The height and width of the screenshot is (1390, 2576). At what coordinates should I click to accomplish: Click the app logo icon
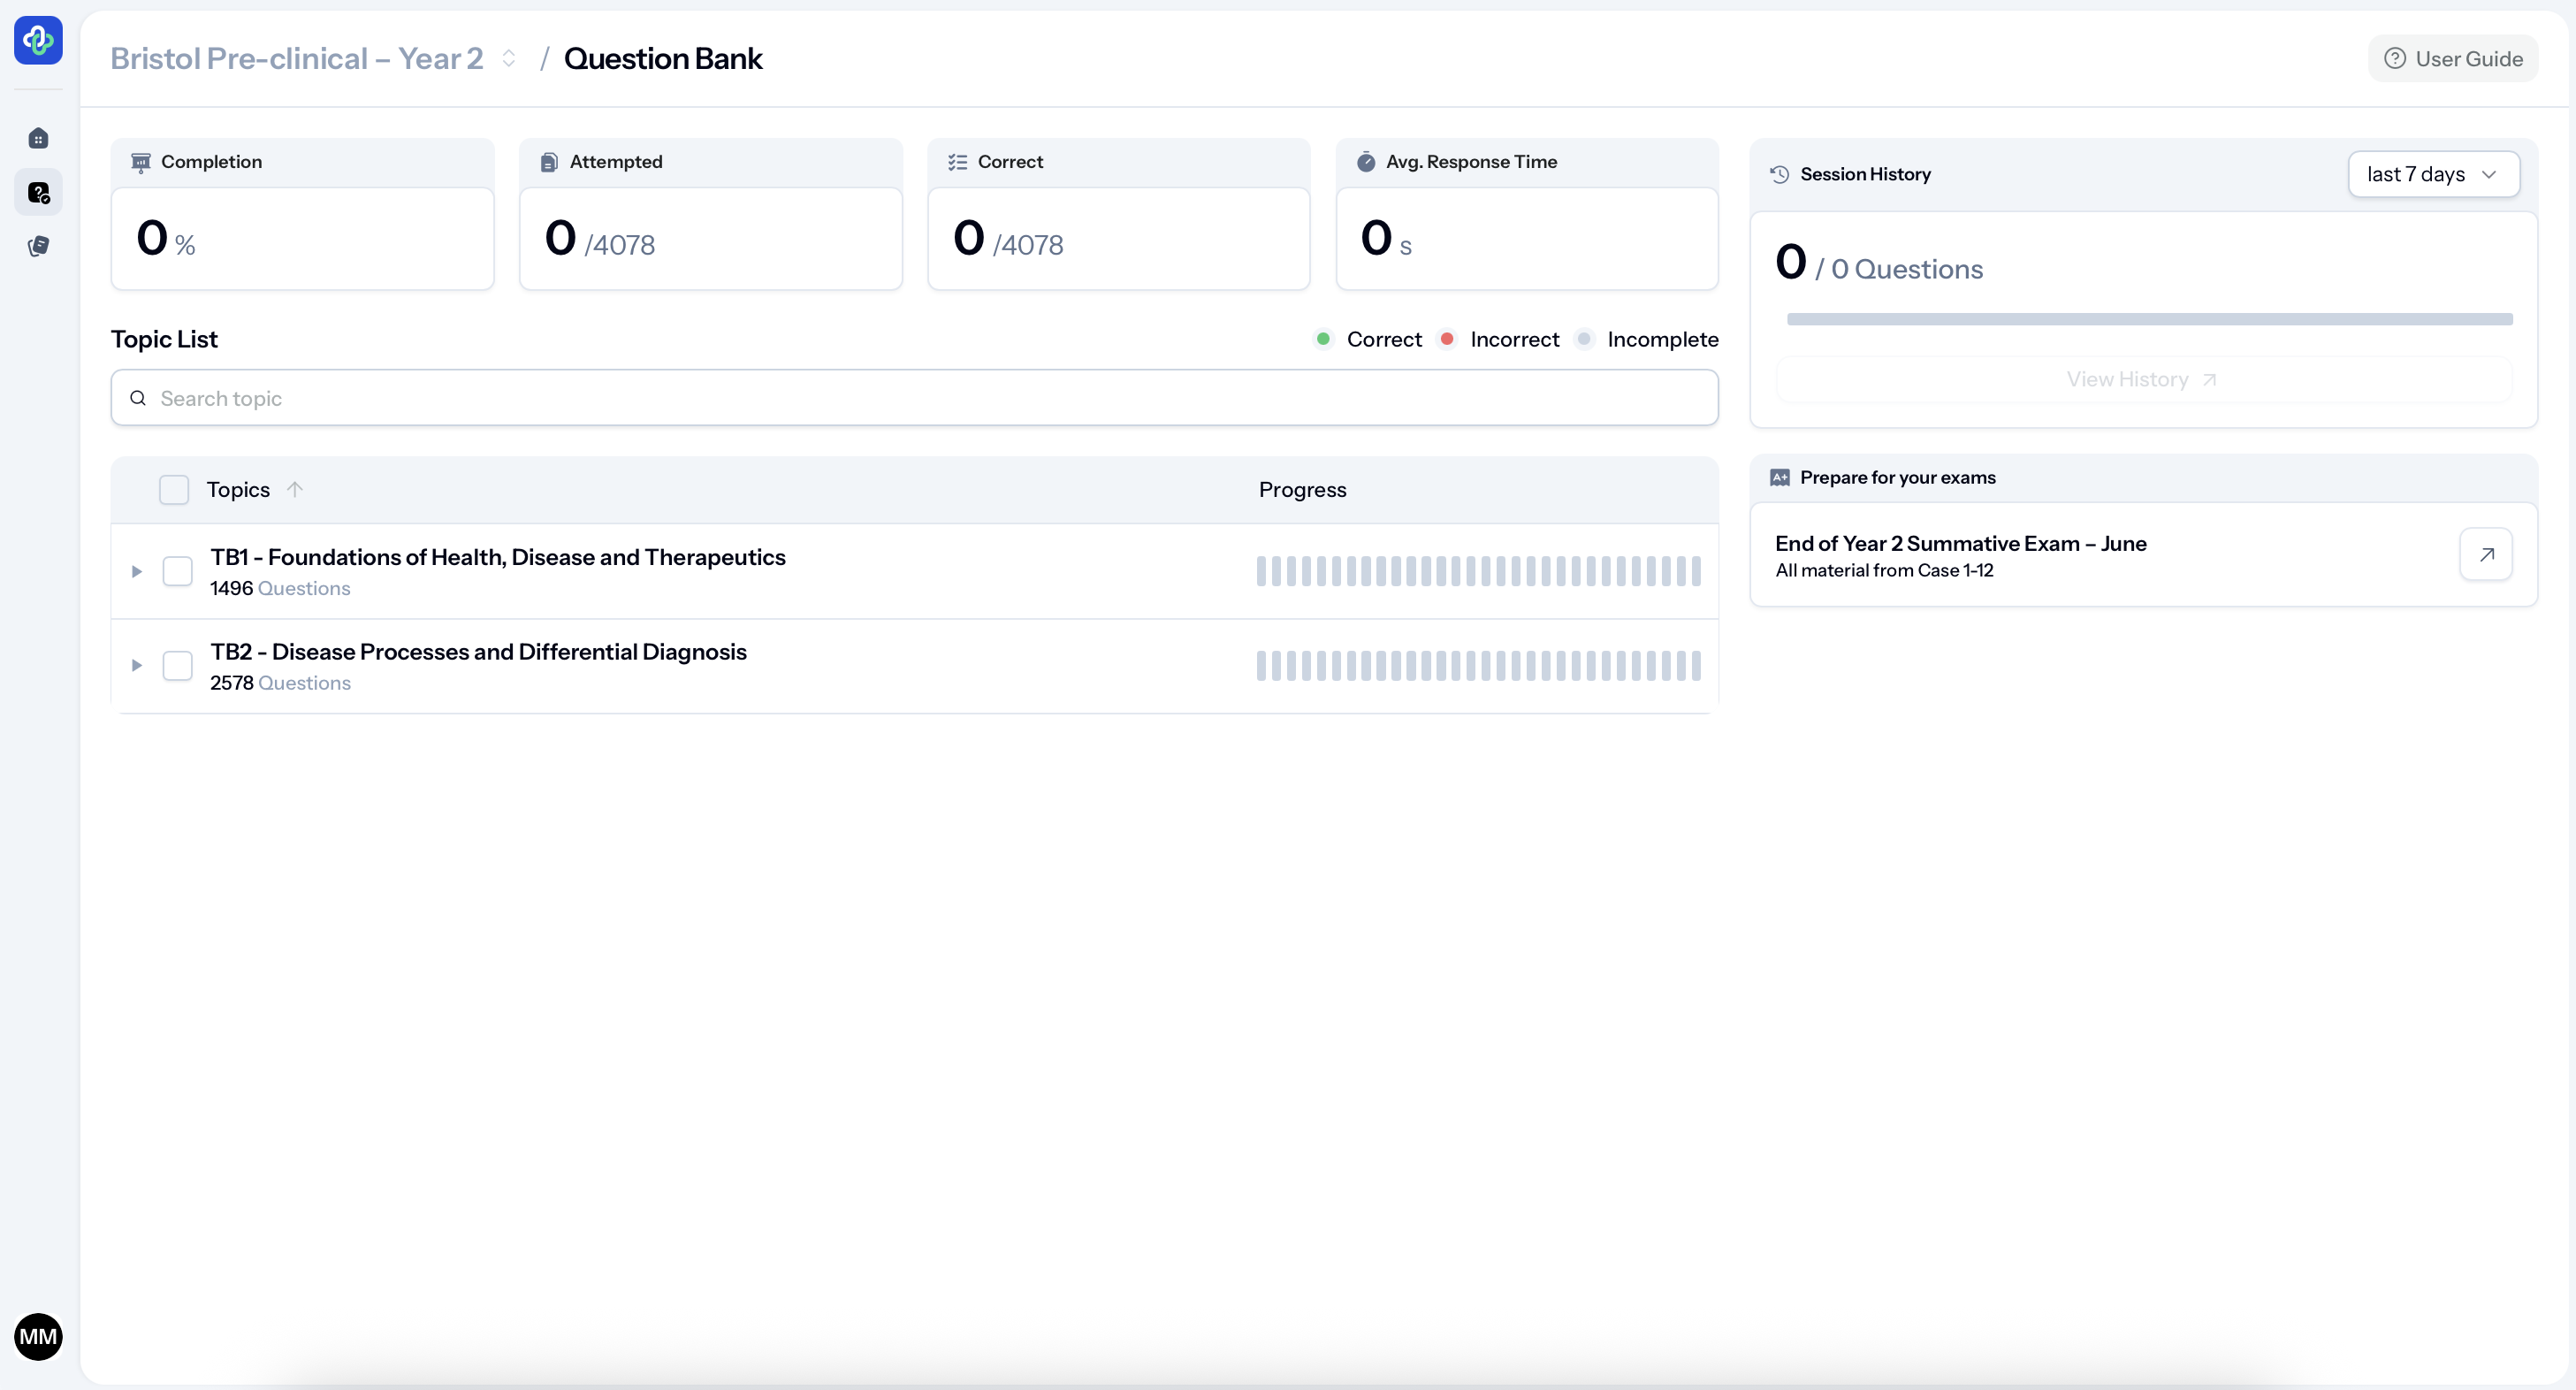pyautogui.click(x=38, y=40)
